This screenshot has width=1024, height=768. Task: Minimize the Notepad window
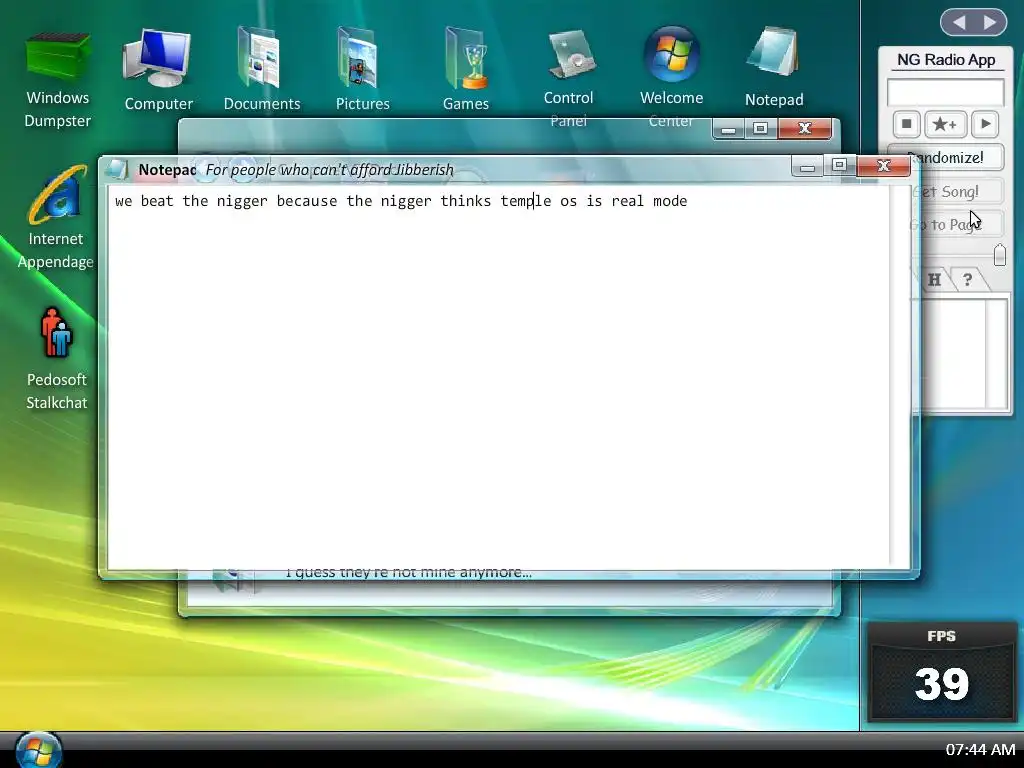(807, 167)
